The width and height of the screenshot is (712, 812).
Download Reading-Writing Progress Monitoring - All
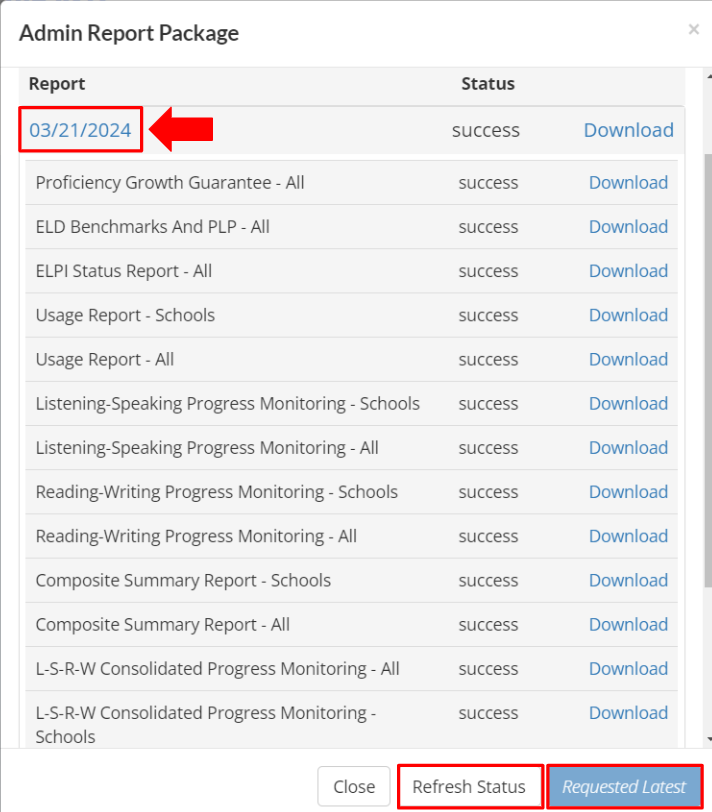point(628,536)
